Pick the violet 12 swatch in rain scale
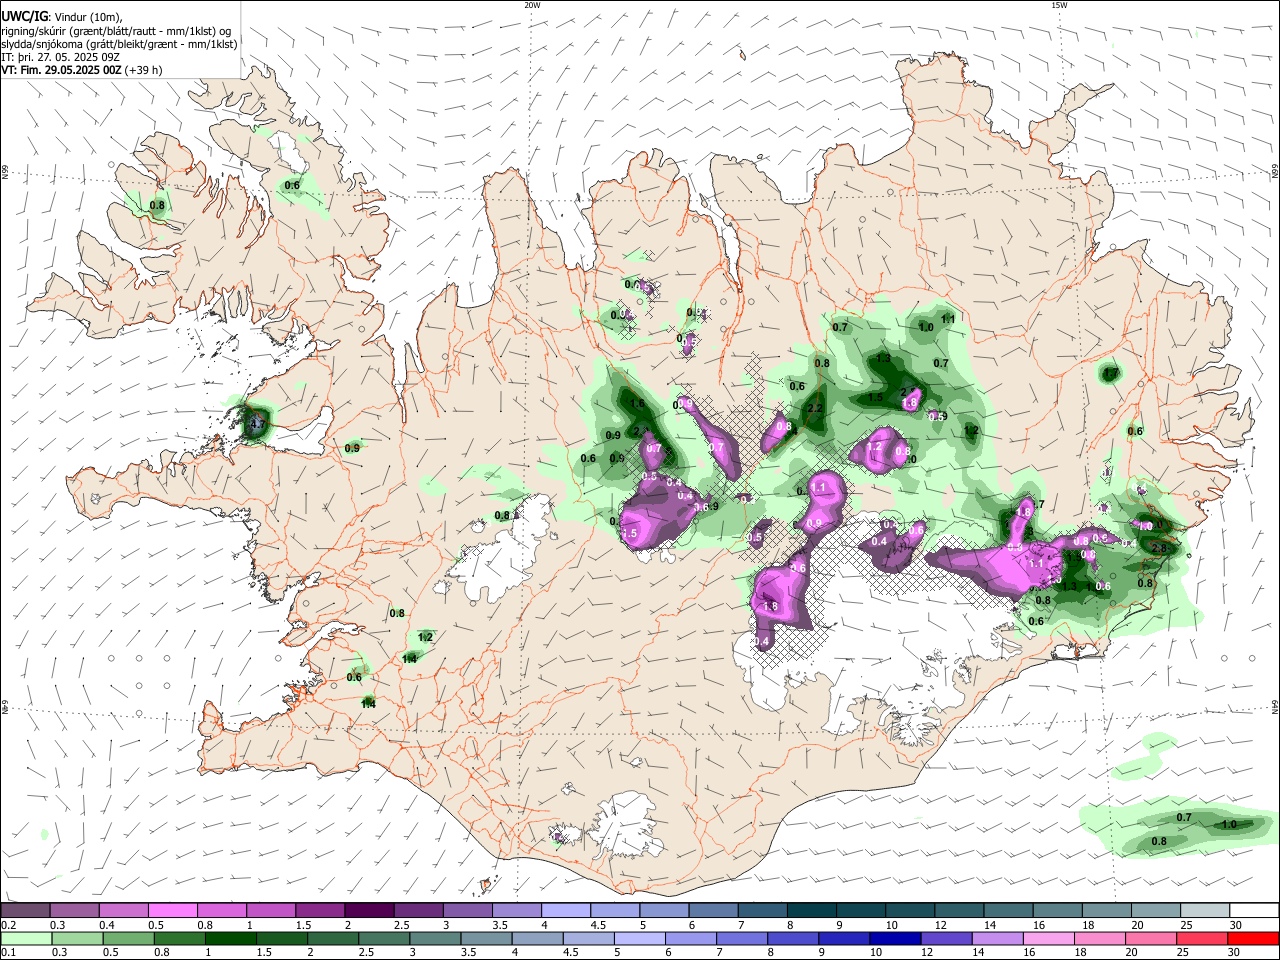This screenshot has height=960, width=1280. tap(946, 938)
